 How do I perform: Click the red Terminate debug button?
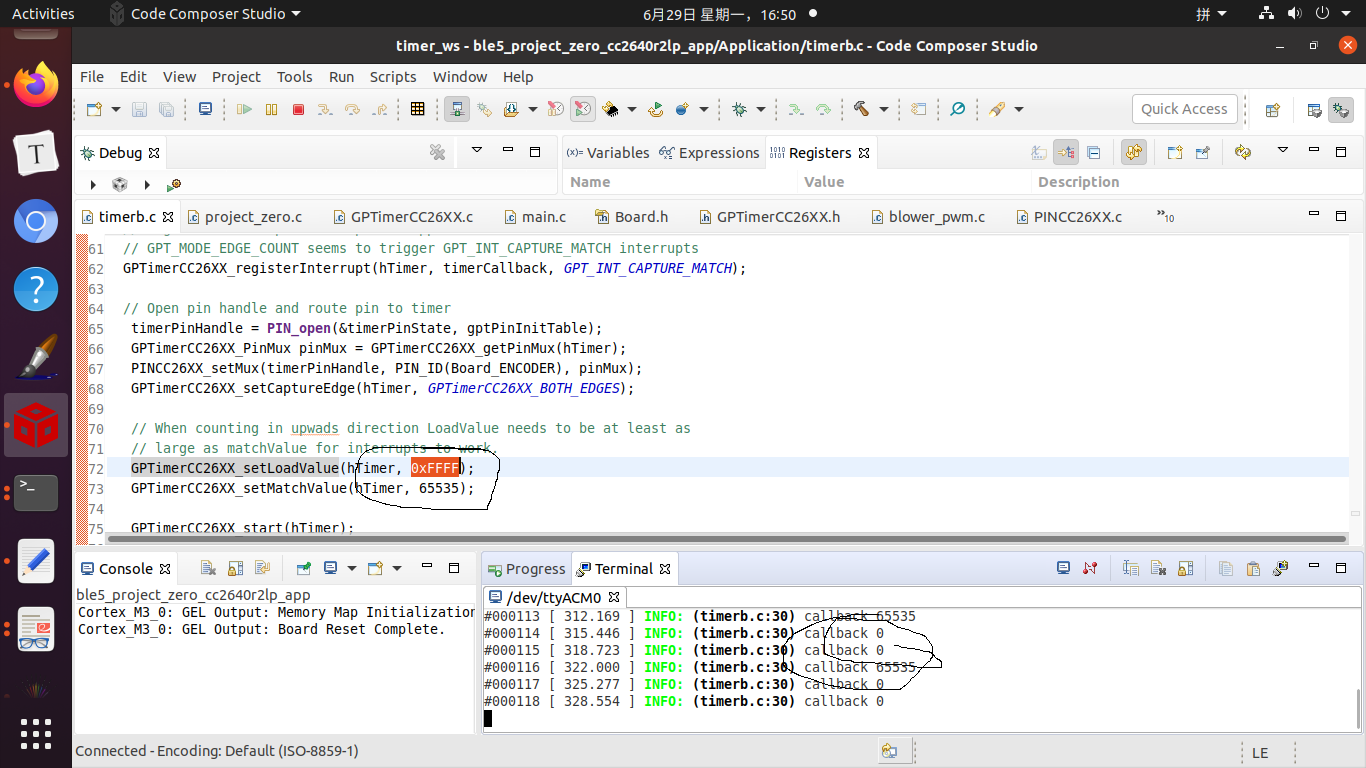point(298,110)
